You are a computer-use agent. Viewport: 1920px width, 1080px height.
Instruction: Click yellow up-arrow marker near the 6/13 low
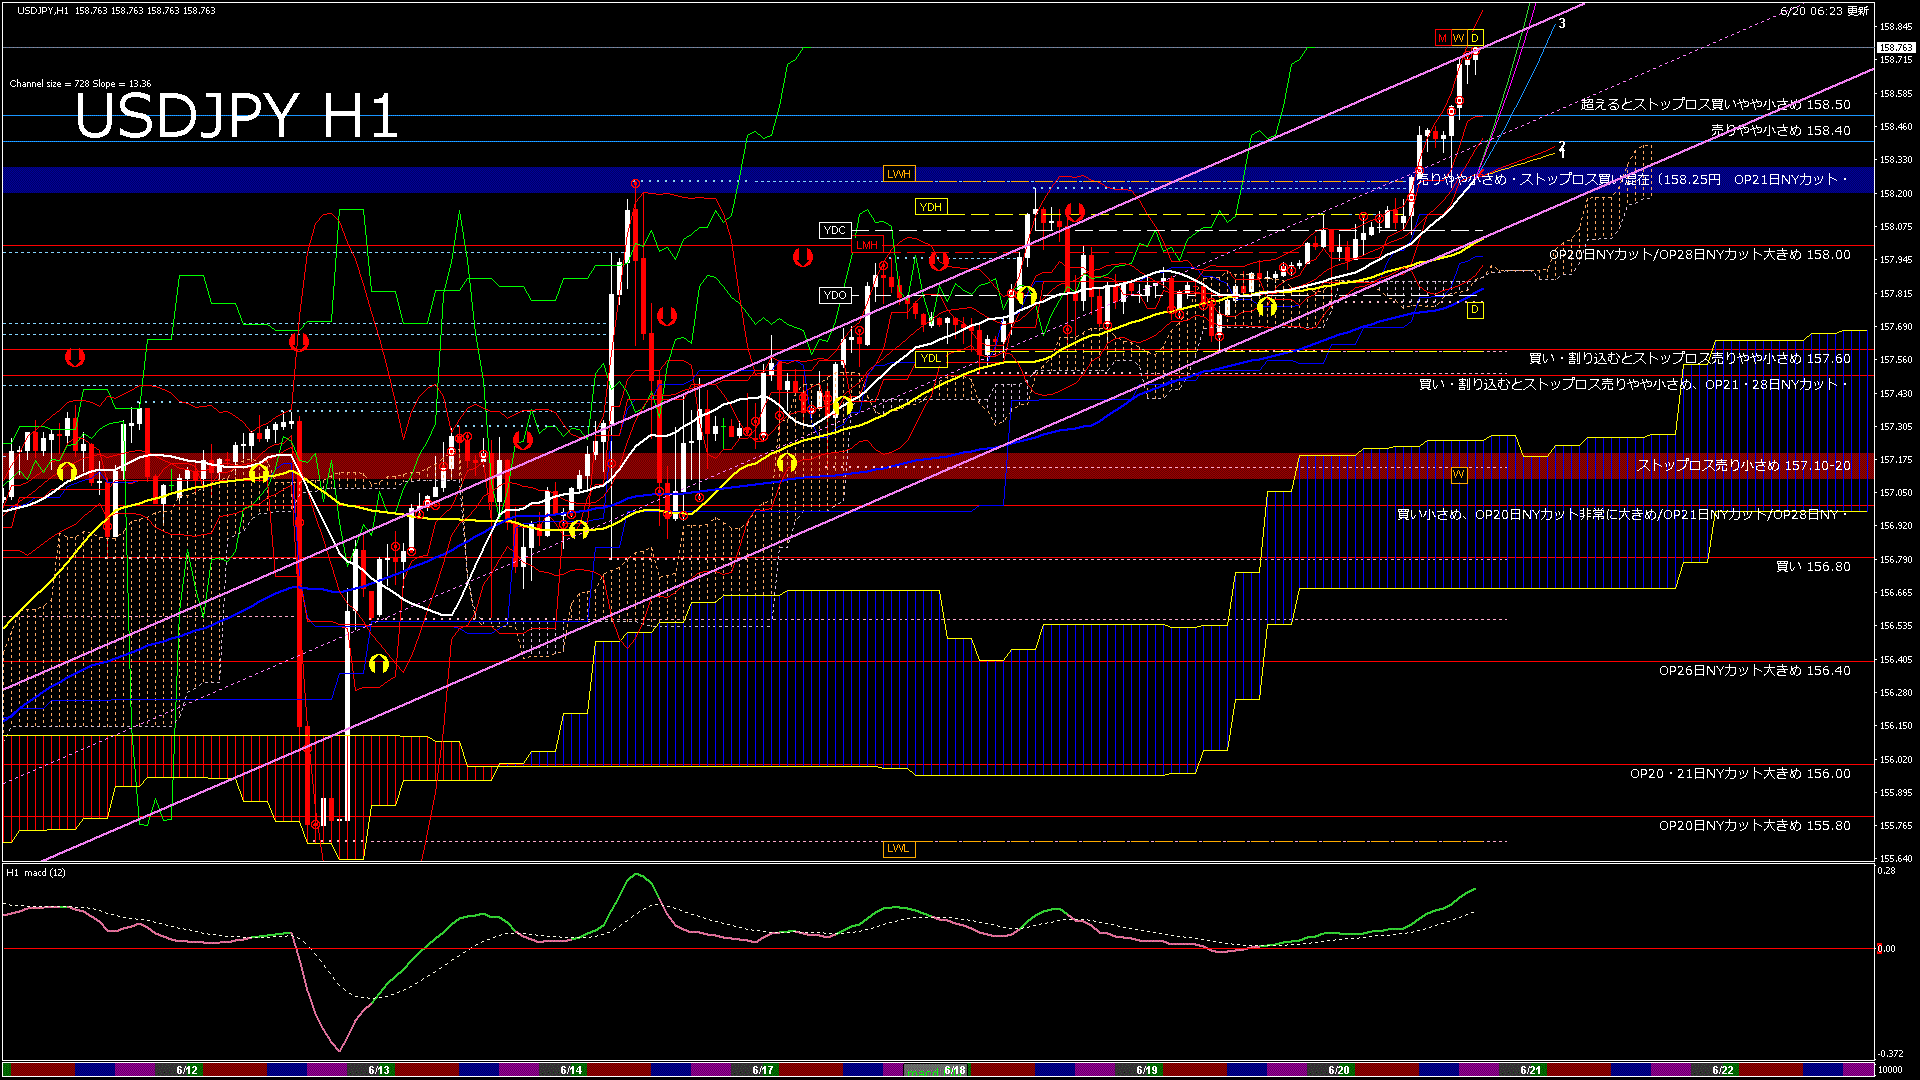pos(378,663)
